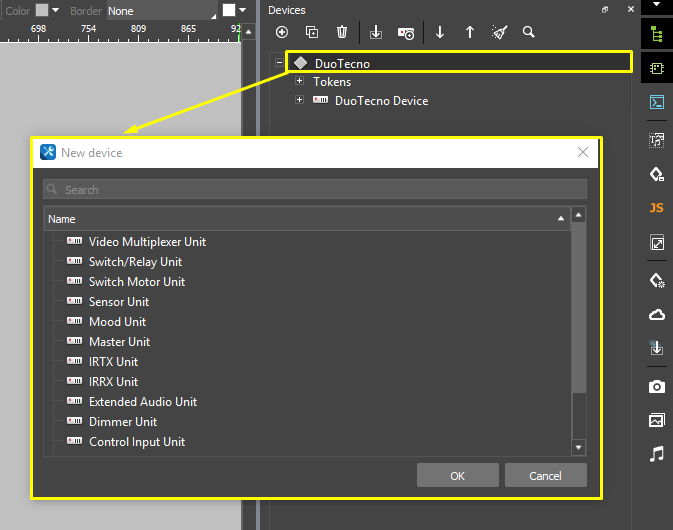The height and width of the screenshot is (530, 673).
Task: Click the add new device plus icon
Action: 282,32
